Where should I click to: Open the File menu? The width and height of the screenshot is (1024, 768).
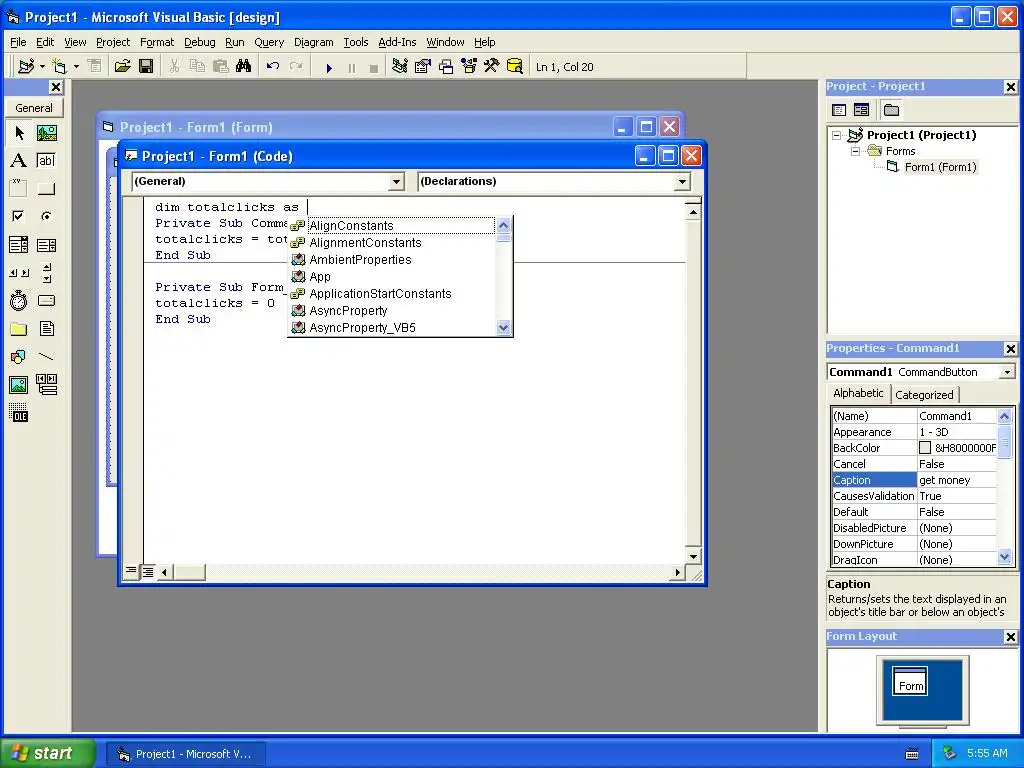pyautogui.click(x=18, y=42)
